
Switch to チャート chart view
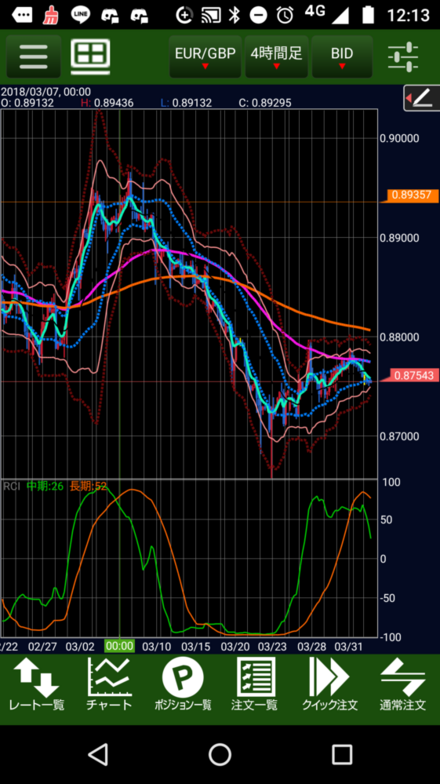110,685
